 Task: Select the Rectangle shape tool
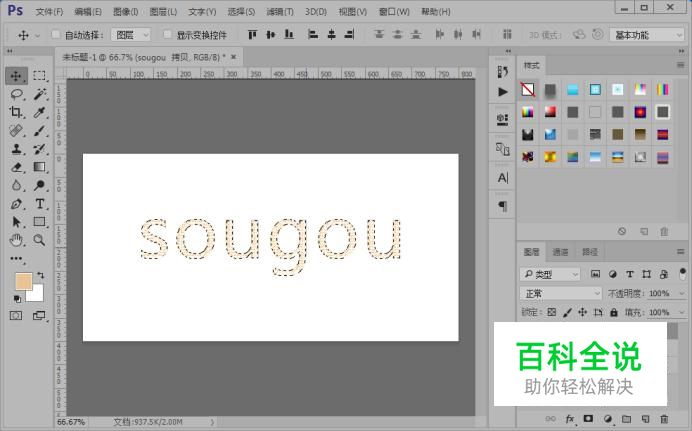coord(40,222)
